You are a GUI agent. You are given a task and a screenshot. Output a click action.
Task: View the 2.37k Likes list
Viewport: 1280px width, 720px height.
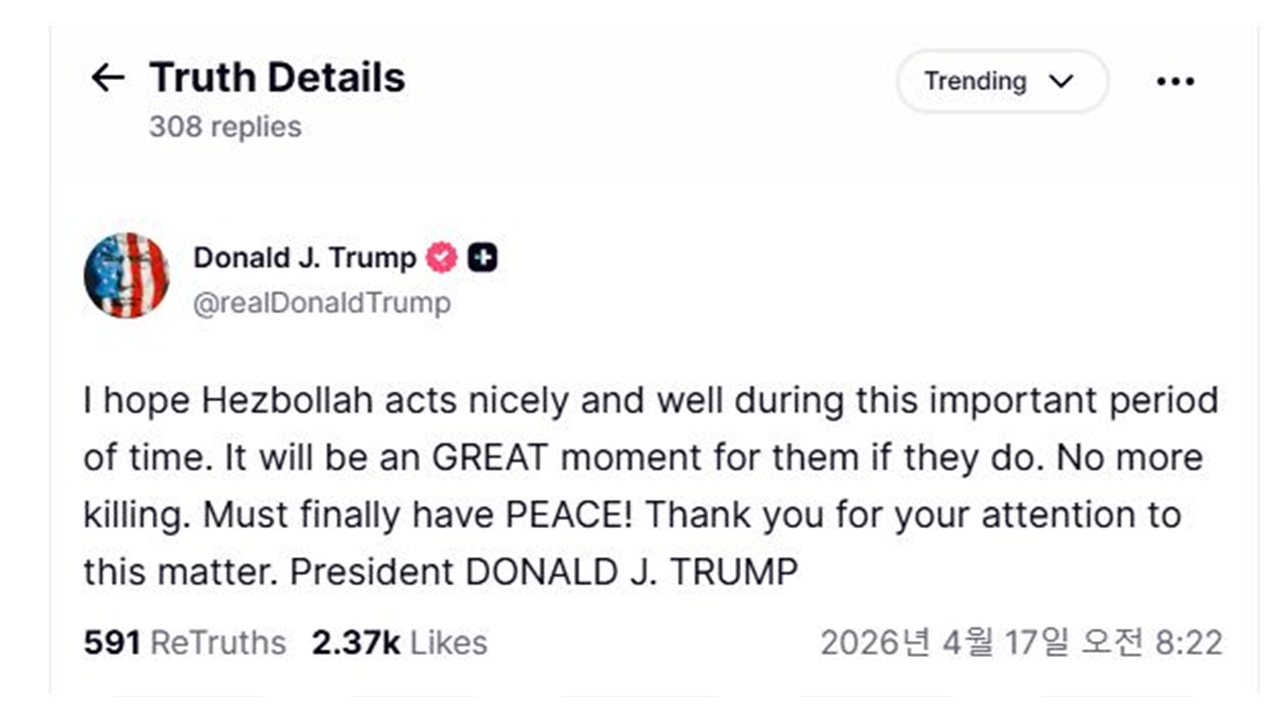(400, 643)
